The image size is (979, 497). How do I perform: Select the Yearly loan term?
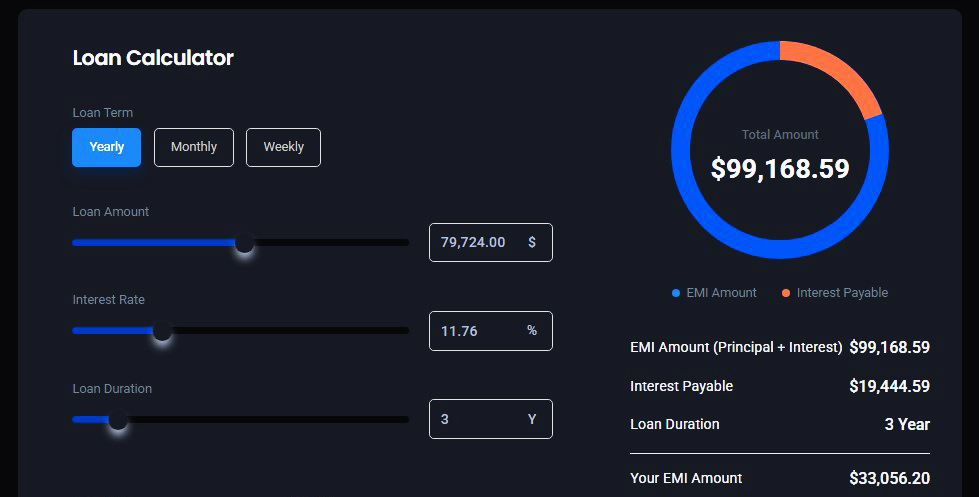[106, 147]
